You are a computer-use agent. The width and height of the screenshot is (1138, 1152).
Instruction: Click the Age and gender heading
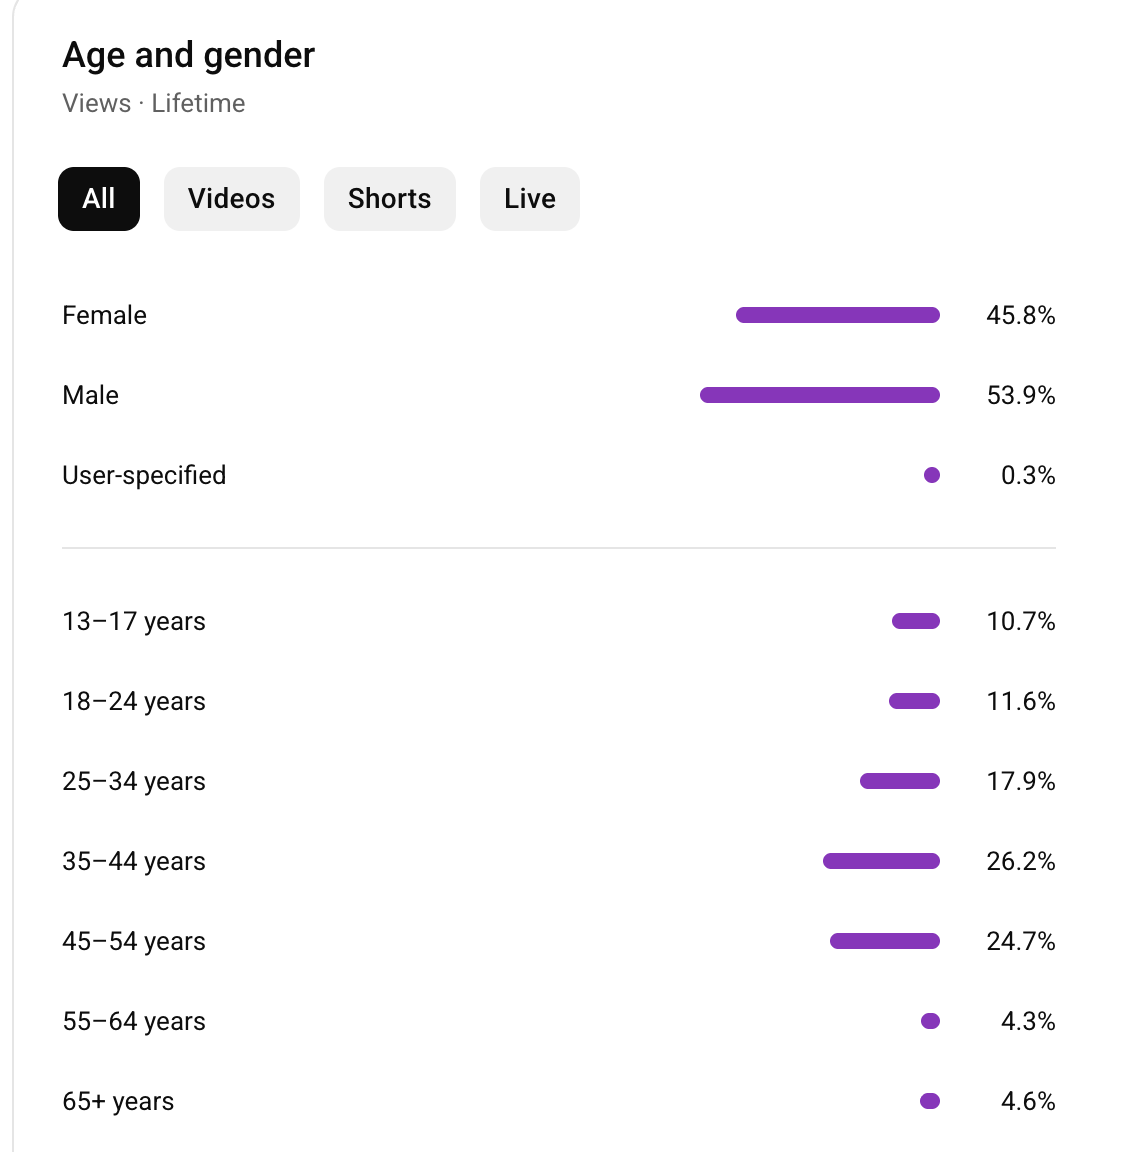pyautogui.click(x=188, y=55)
